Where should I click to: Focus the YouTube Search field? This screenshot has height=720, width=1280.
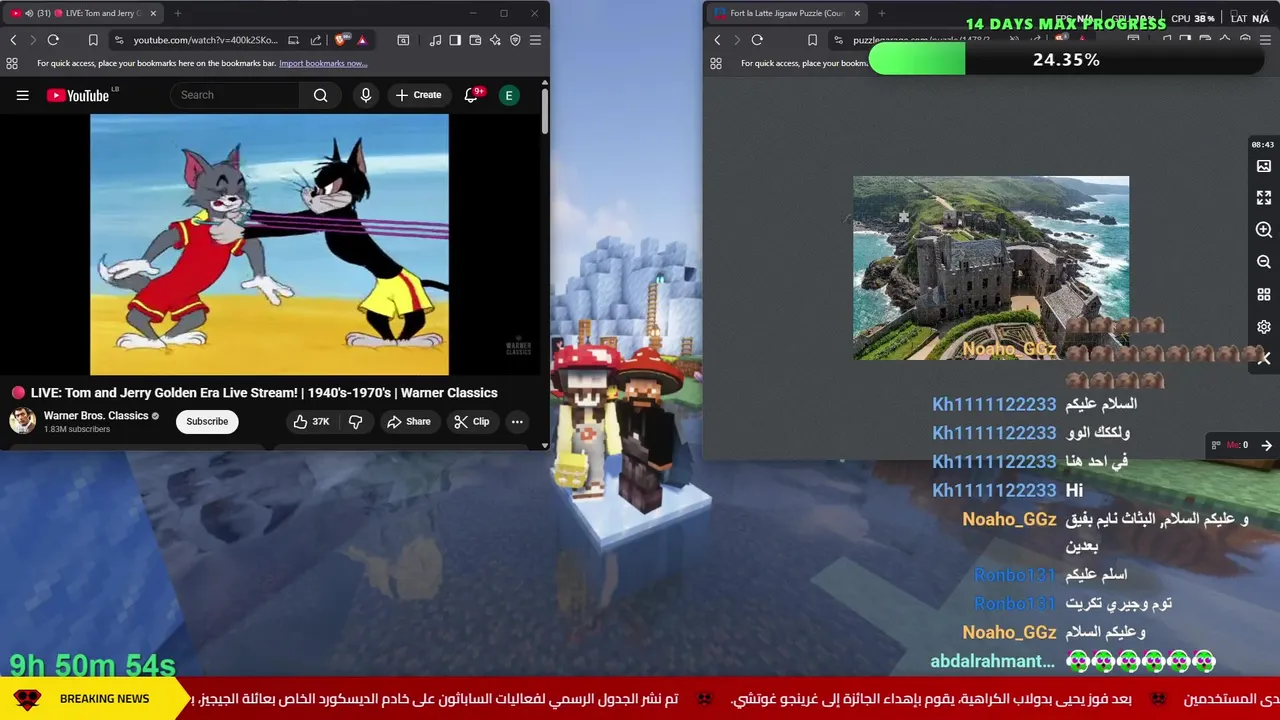click(x=236, y=95)
